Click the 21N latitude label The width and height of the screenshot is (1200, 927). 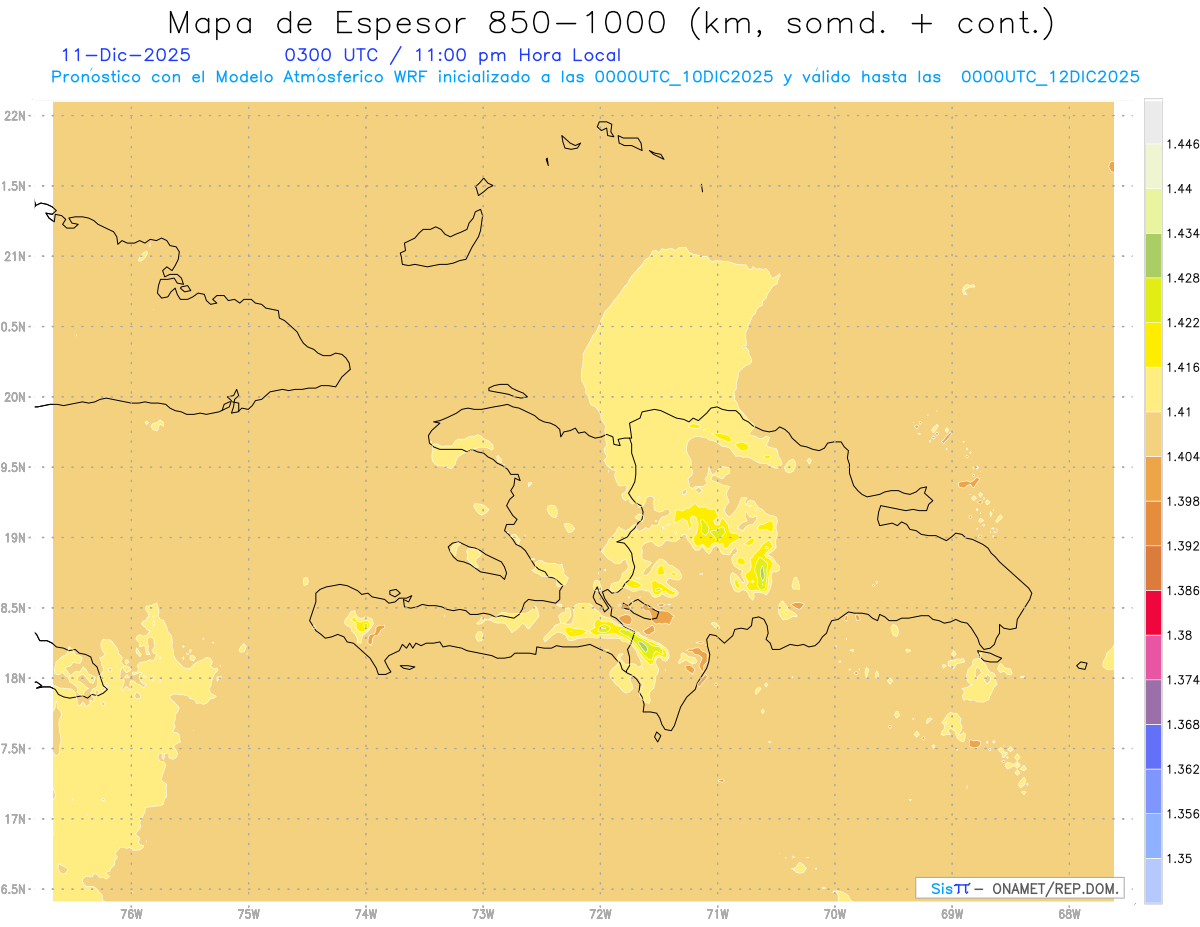click(x=15, y=256)
